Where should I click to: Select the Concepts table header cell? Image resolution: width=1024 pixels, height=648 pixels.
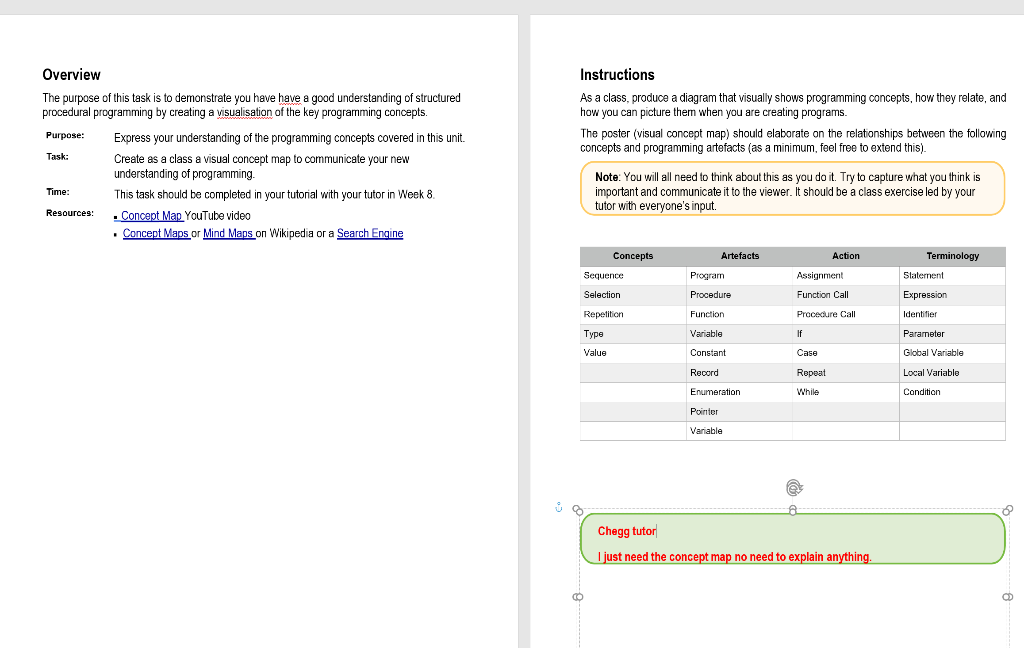(632, 256)
